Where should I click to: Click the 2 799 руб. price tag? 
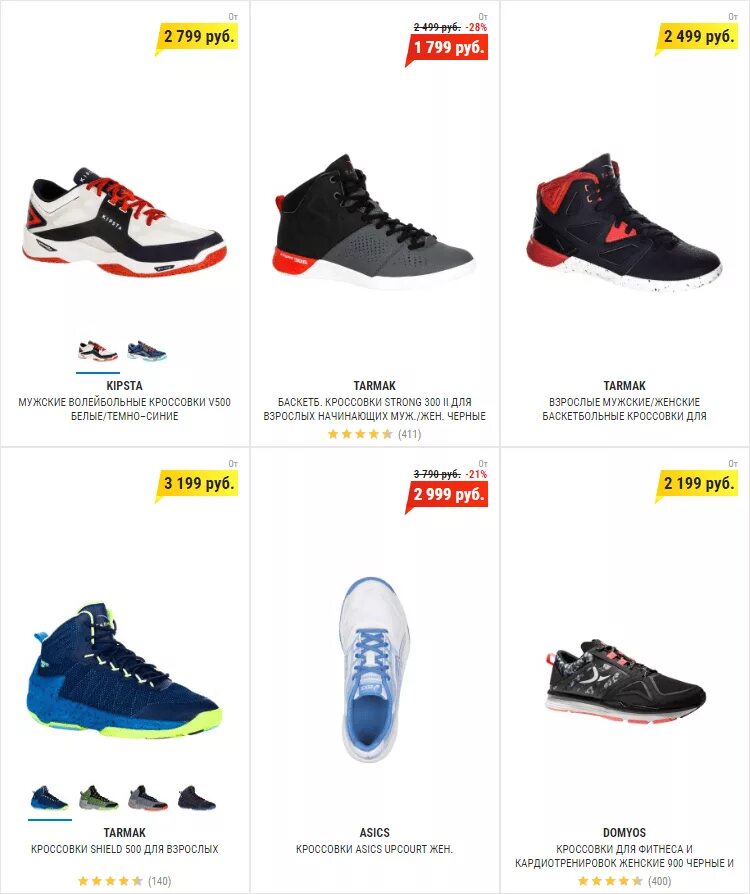(197, 37)
